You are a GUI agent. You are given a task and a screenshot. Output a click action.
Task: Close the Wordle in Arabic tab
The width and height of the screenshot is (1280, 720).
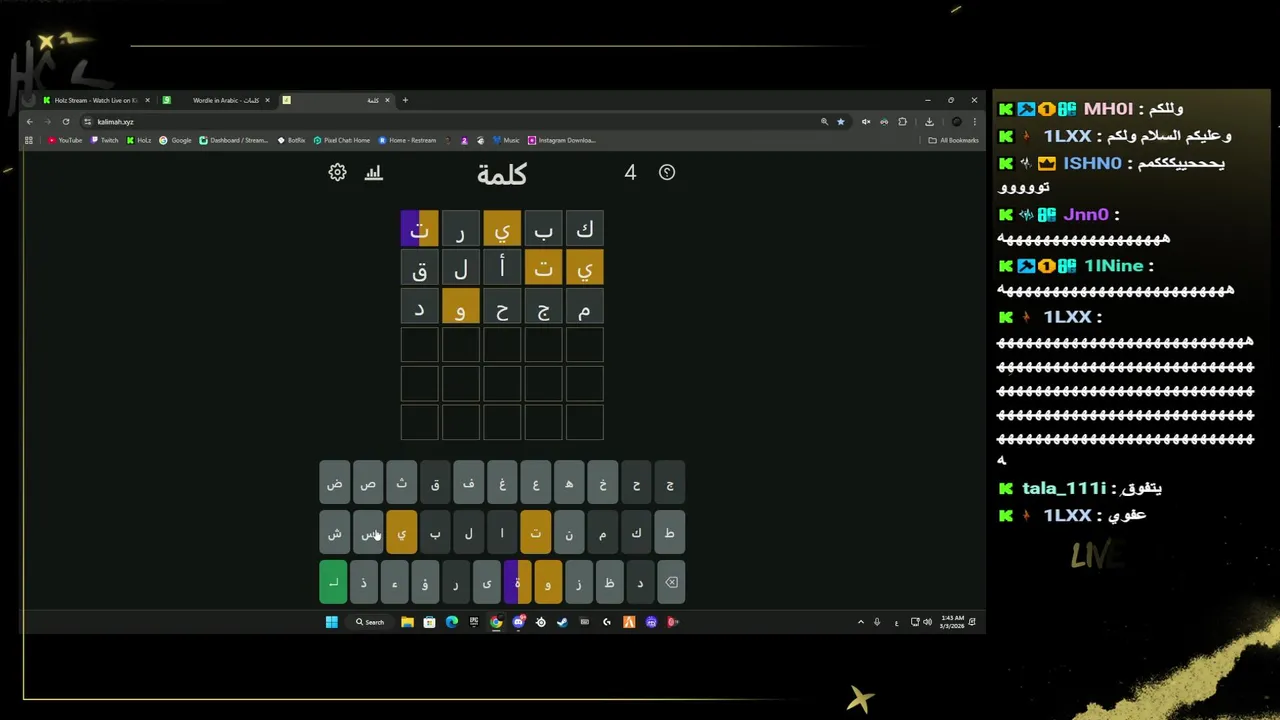click(x=267, y=100)
